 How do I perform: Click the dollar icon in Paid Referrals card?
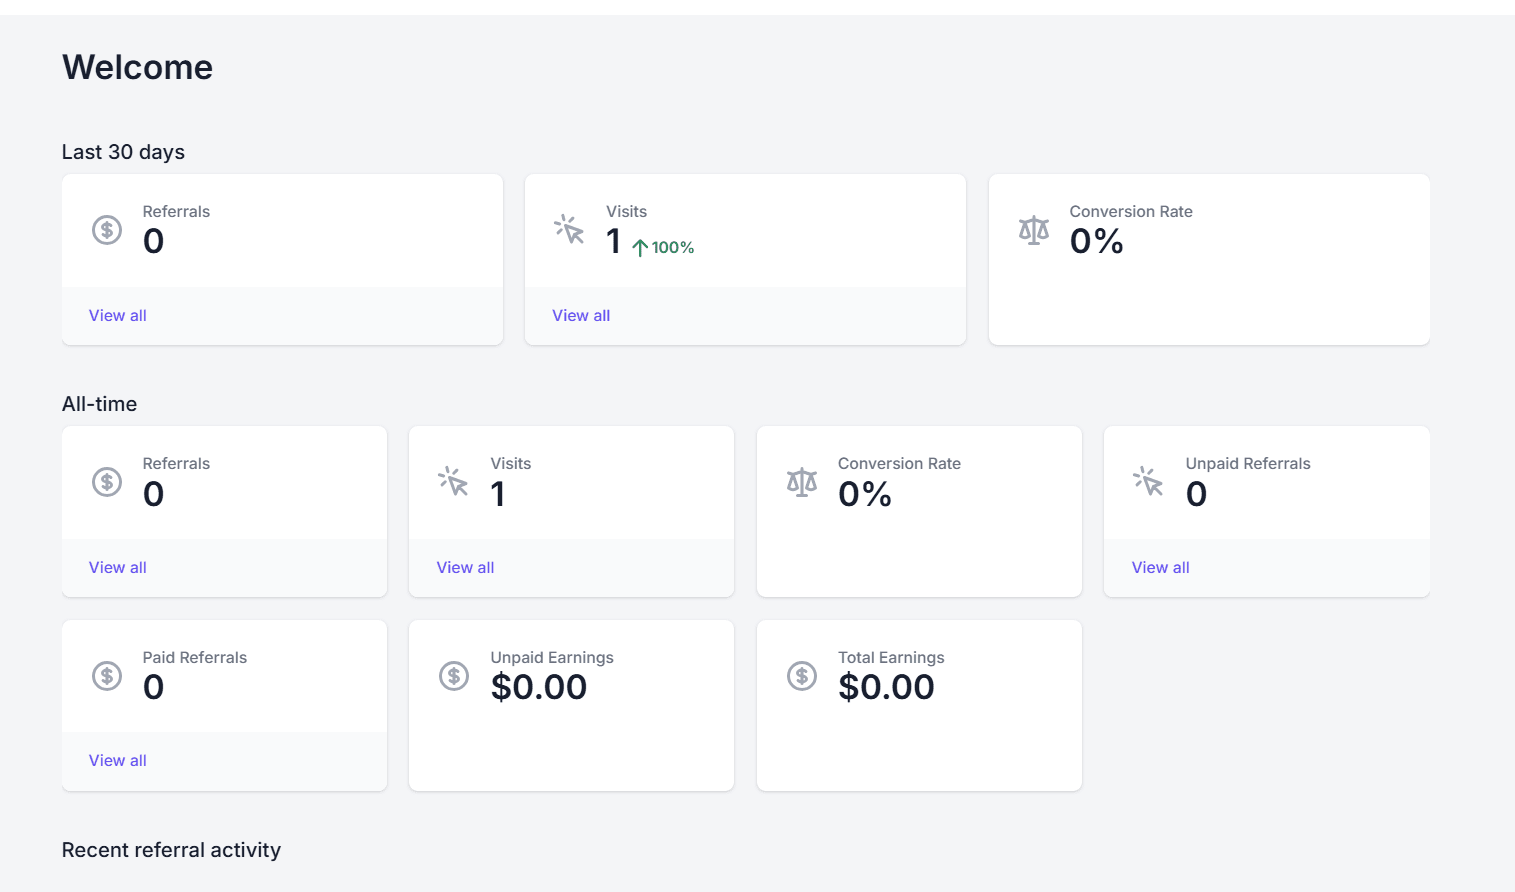point(107,676)
